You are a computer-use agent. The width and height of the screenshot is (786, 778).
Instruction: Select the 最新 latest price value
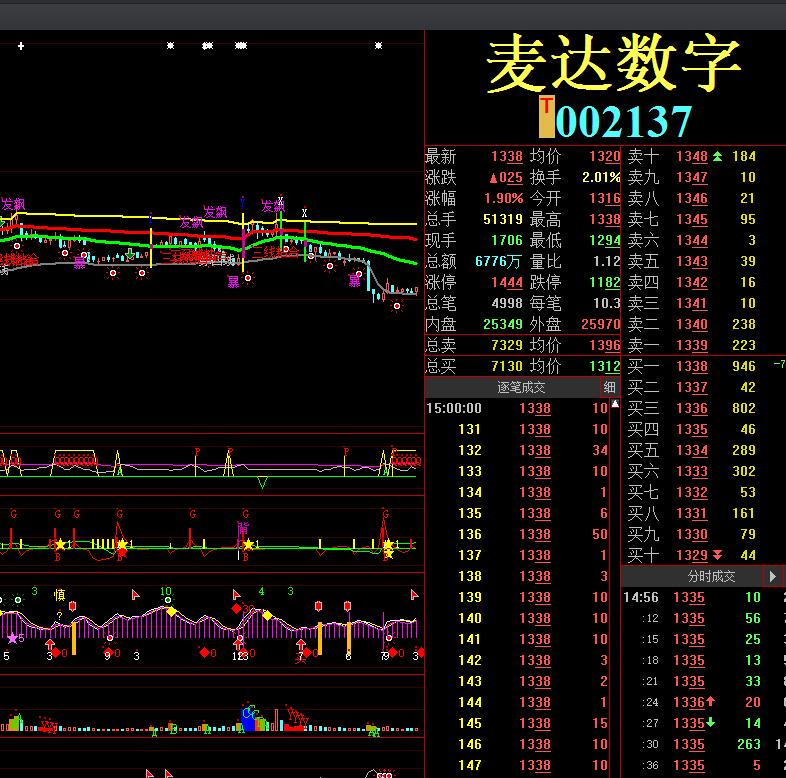tap(507, 156)
